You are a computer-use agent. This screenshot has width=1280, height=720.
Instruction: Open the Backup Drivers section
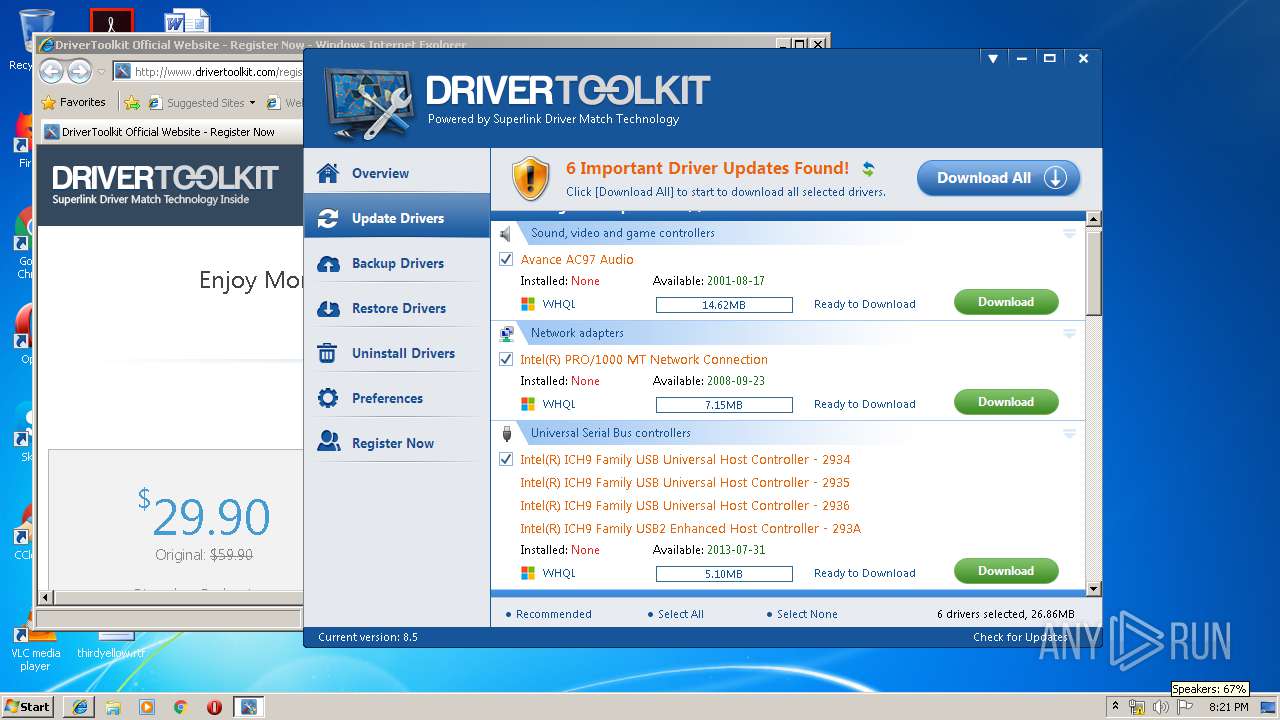[397, 263]
